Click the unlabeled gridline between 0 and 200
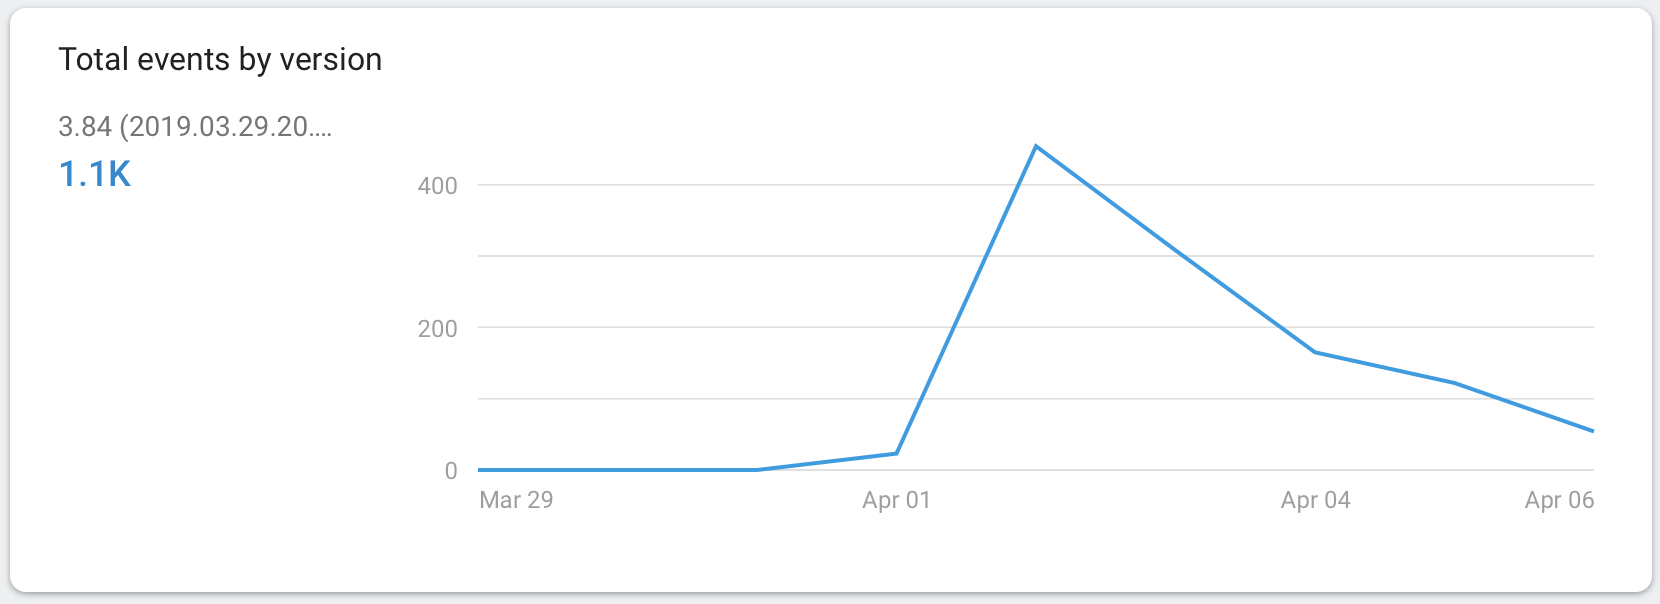The height and width of the screenshot is (604, 1660). coord(700,399)
